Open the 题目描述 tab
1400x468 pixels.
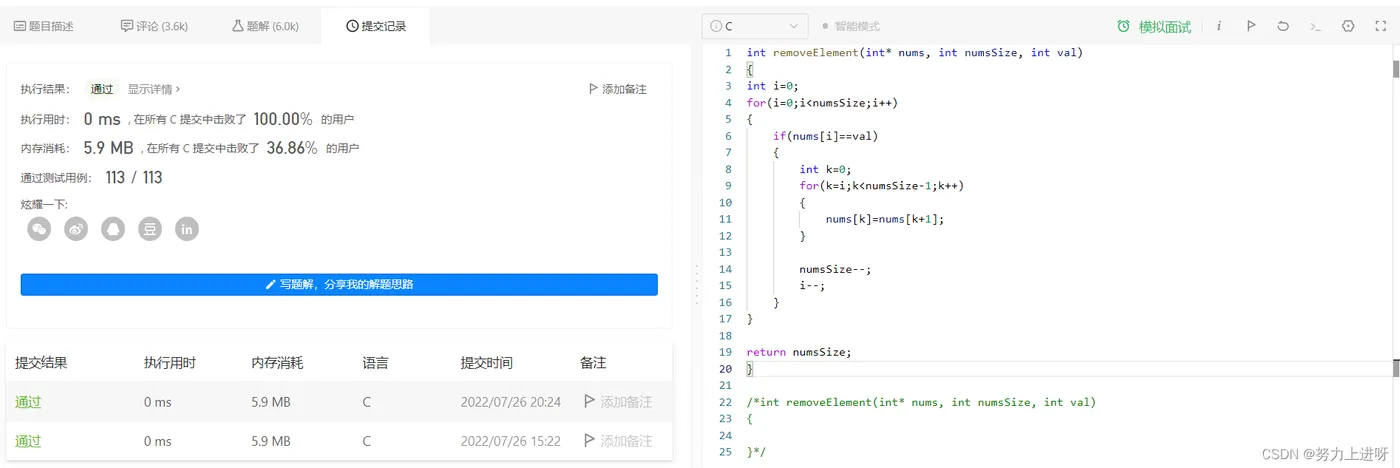tap(43, 26)
